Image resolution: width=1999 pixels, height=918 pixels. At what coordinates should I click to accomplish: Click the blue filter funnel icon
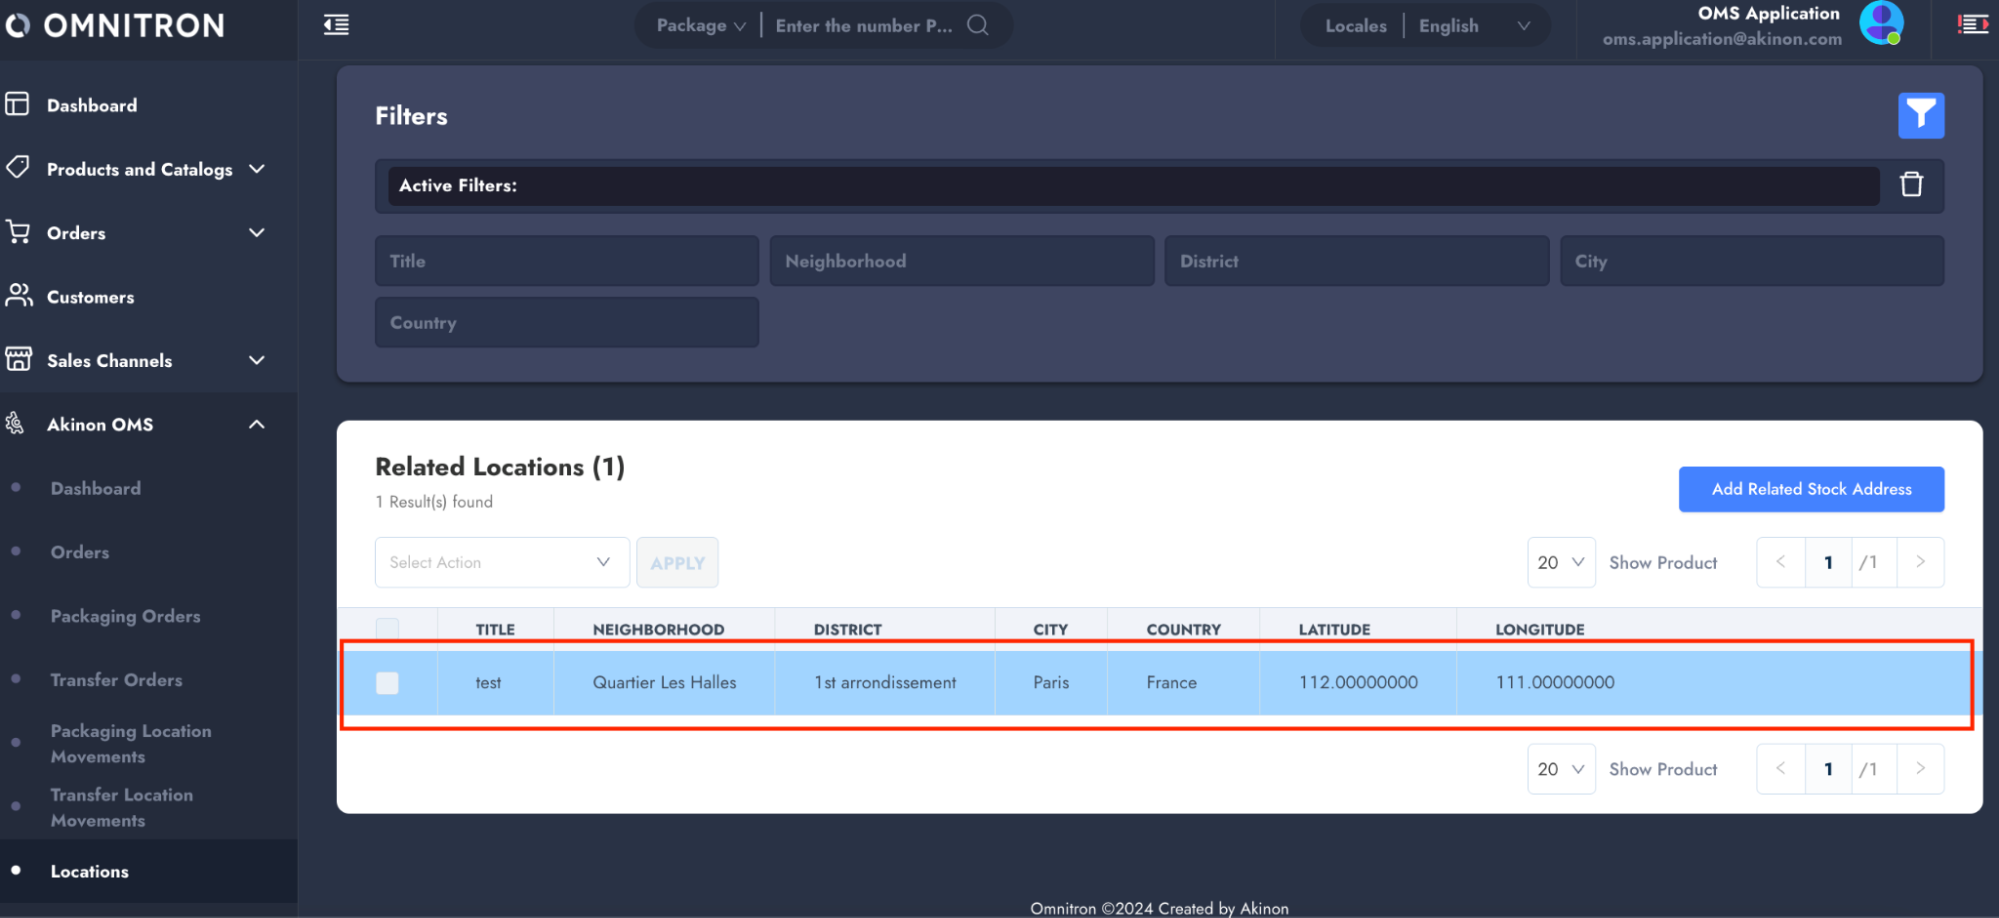(x=1920, y=116)
